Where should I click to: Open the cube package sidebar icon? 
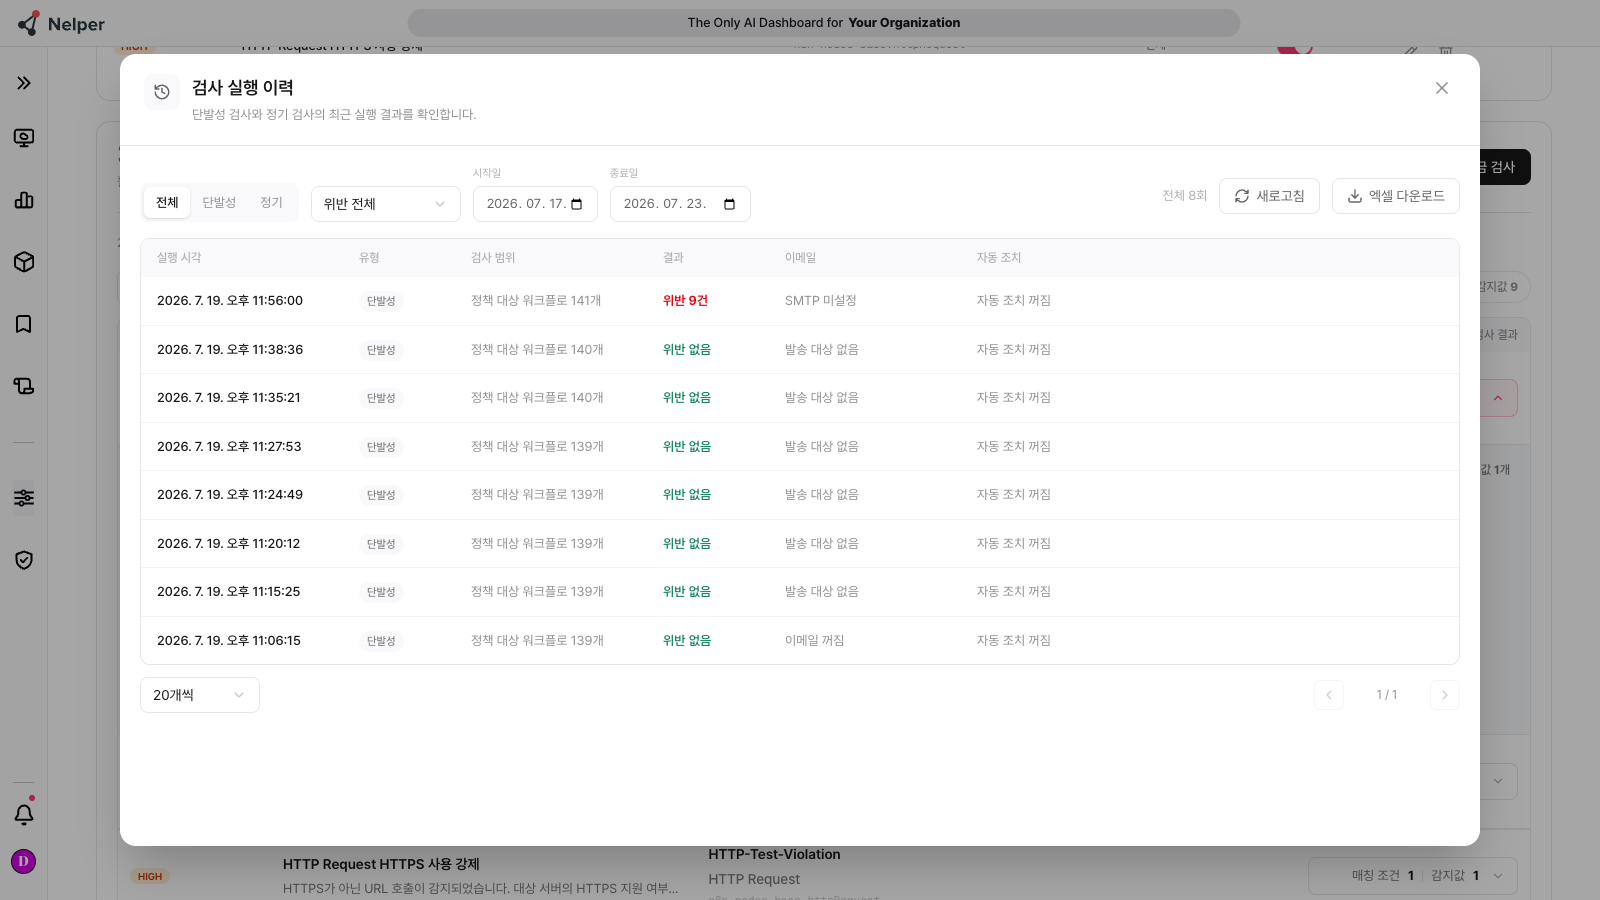point(24,262)
